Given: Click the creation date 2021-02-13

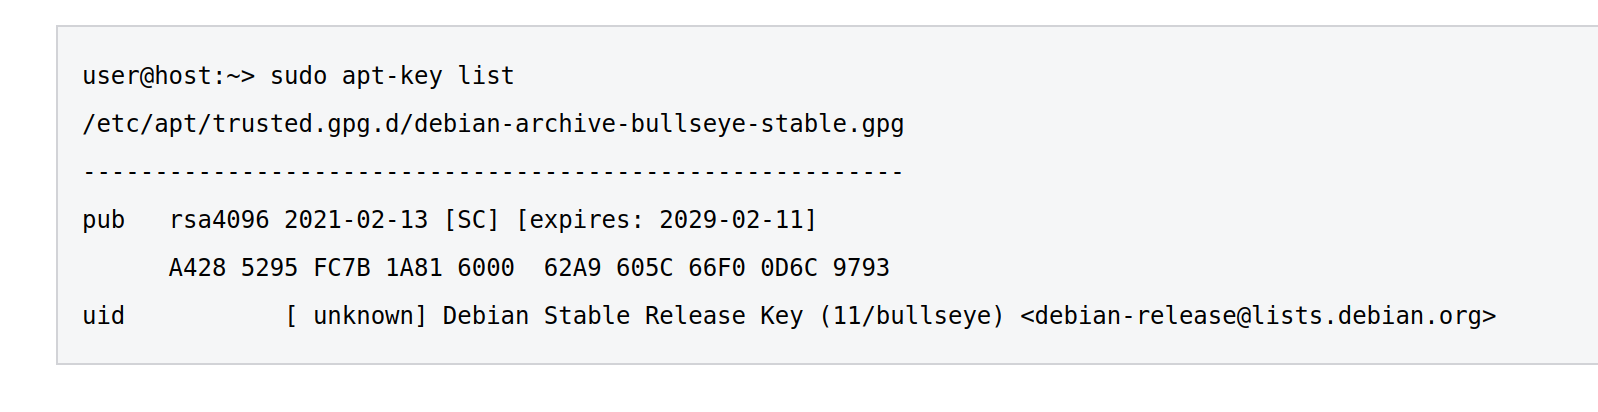Looking at the screenshot, I should click(x=356, y=220).
